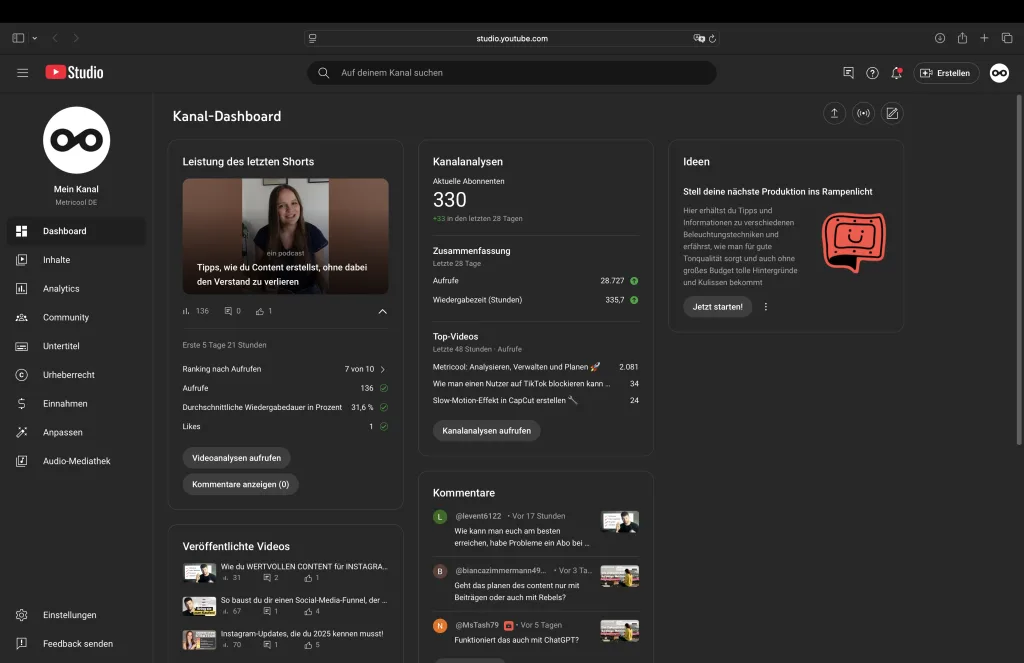Click the go live broadcast icon
Image resolution: width=1024 pixels, height=663 pixels.
click(863, 114)
